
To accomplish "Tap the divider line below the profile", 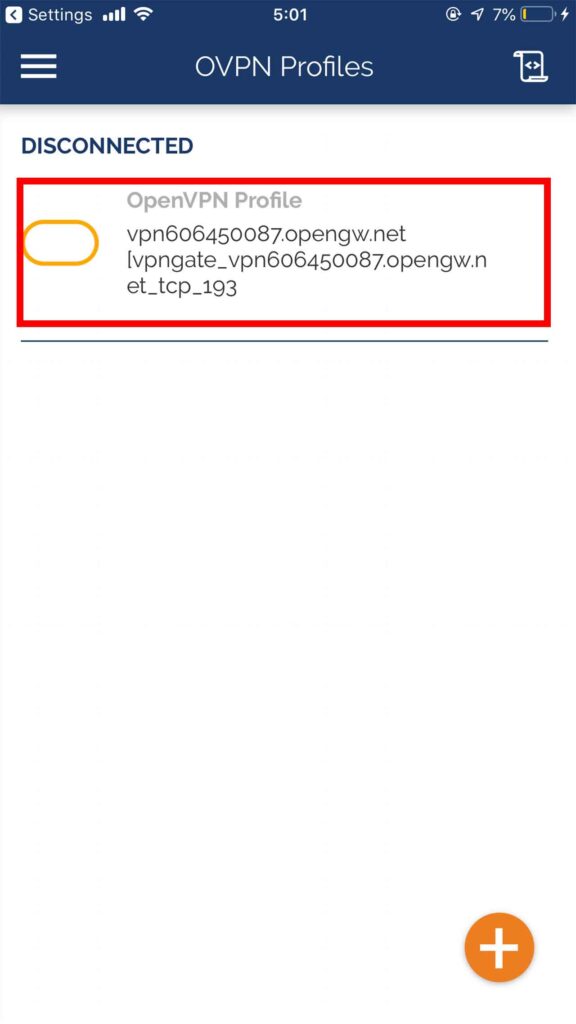I will [x=284, y=341].
